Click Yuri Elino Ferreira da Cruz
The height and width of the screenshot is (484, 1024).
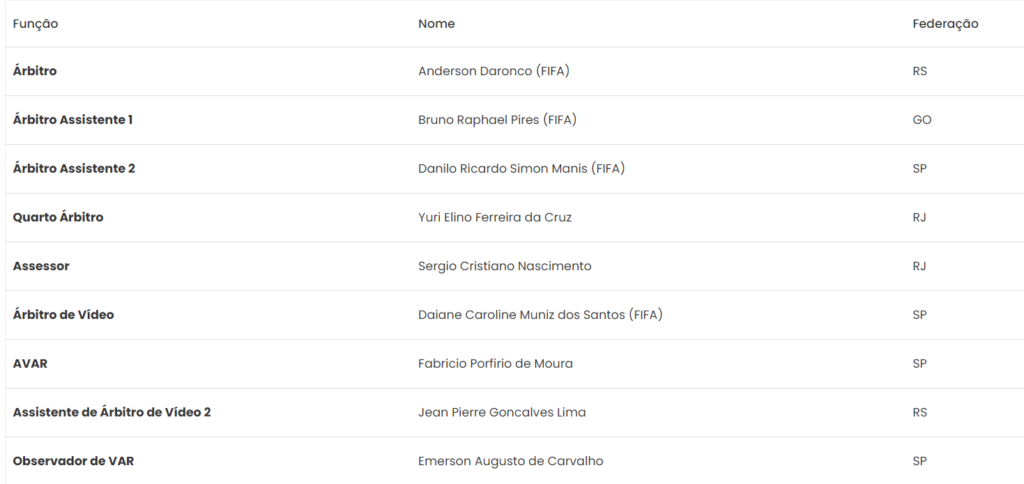[494, 217]
